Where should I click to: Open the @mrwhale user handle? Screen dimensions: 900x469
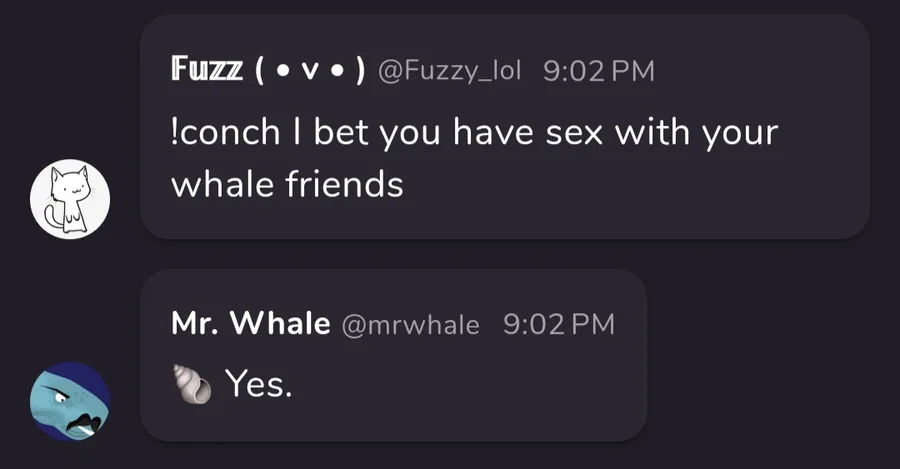(410, 325)
